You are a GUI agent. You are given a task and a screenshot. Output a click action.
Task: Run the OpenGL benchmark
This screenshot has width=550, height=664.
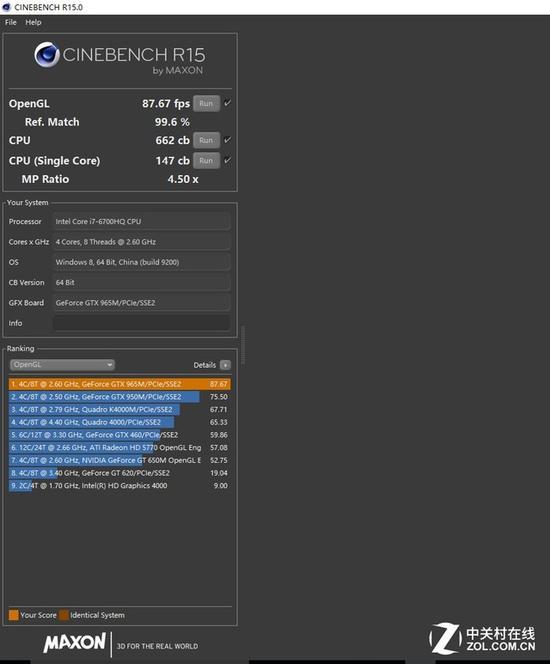point(207,103)
